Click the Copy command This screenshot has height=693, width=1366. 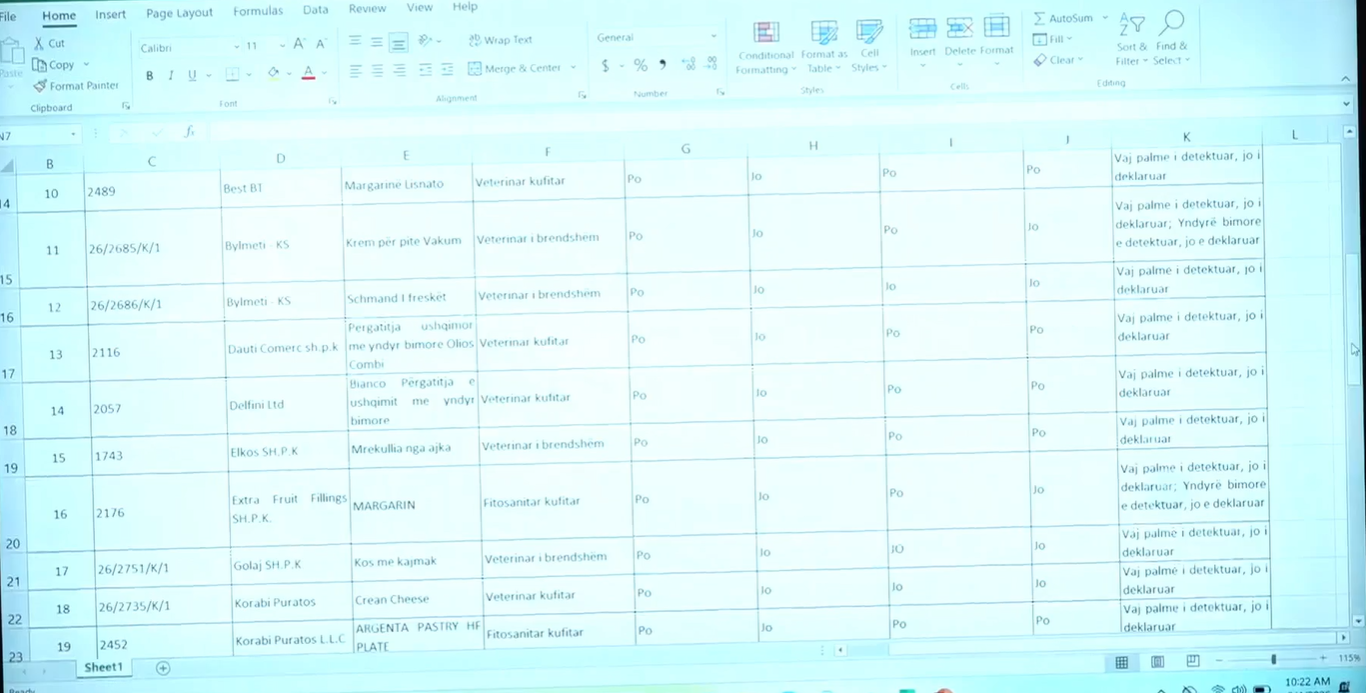point(55,64)
